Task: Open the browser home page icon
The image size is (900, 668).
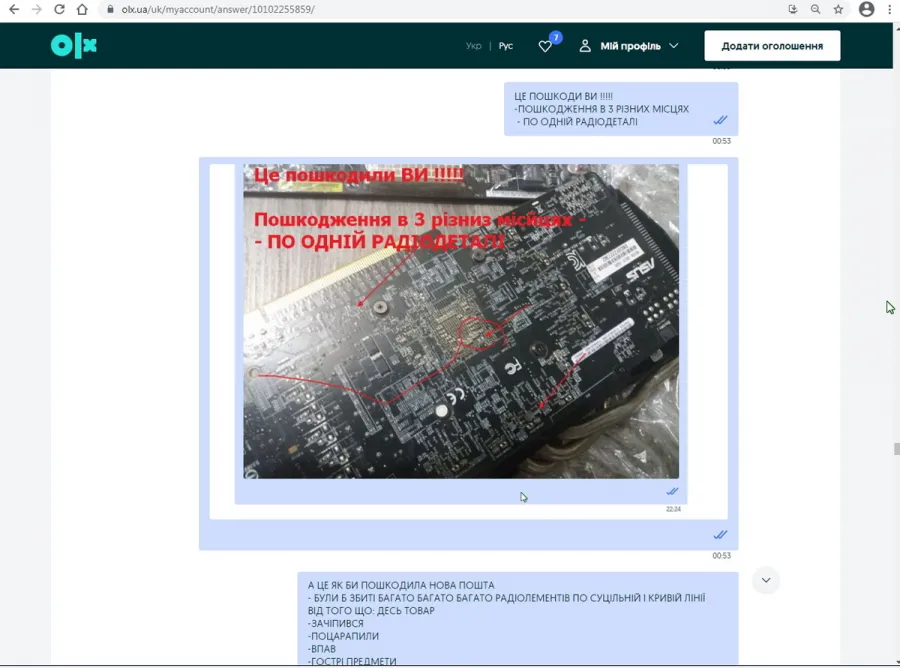Action: coord(82,9)
